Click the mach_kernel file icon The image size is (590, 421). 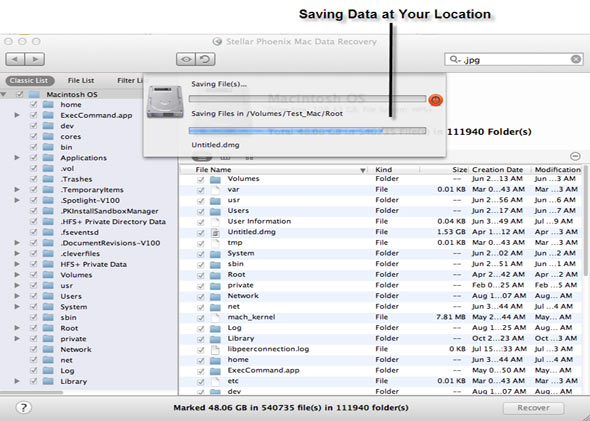[x=215, y=318]
